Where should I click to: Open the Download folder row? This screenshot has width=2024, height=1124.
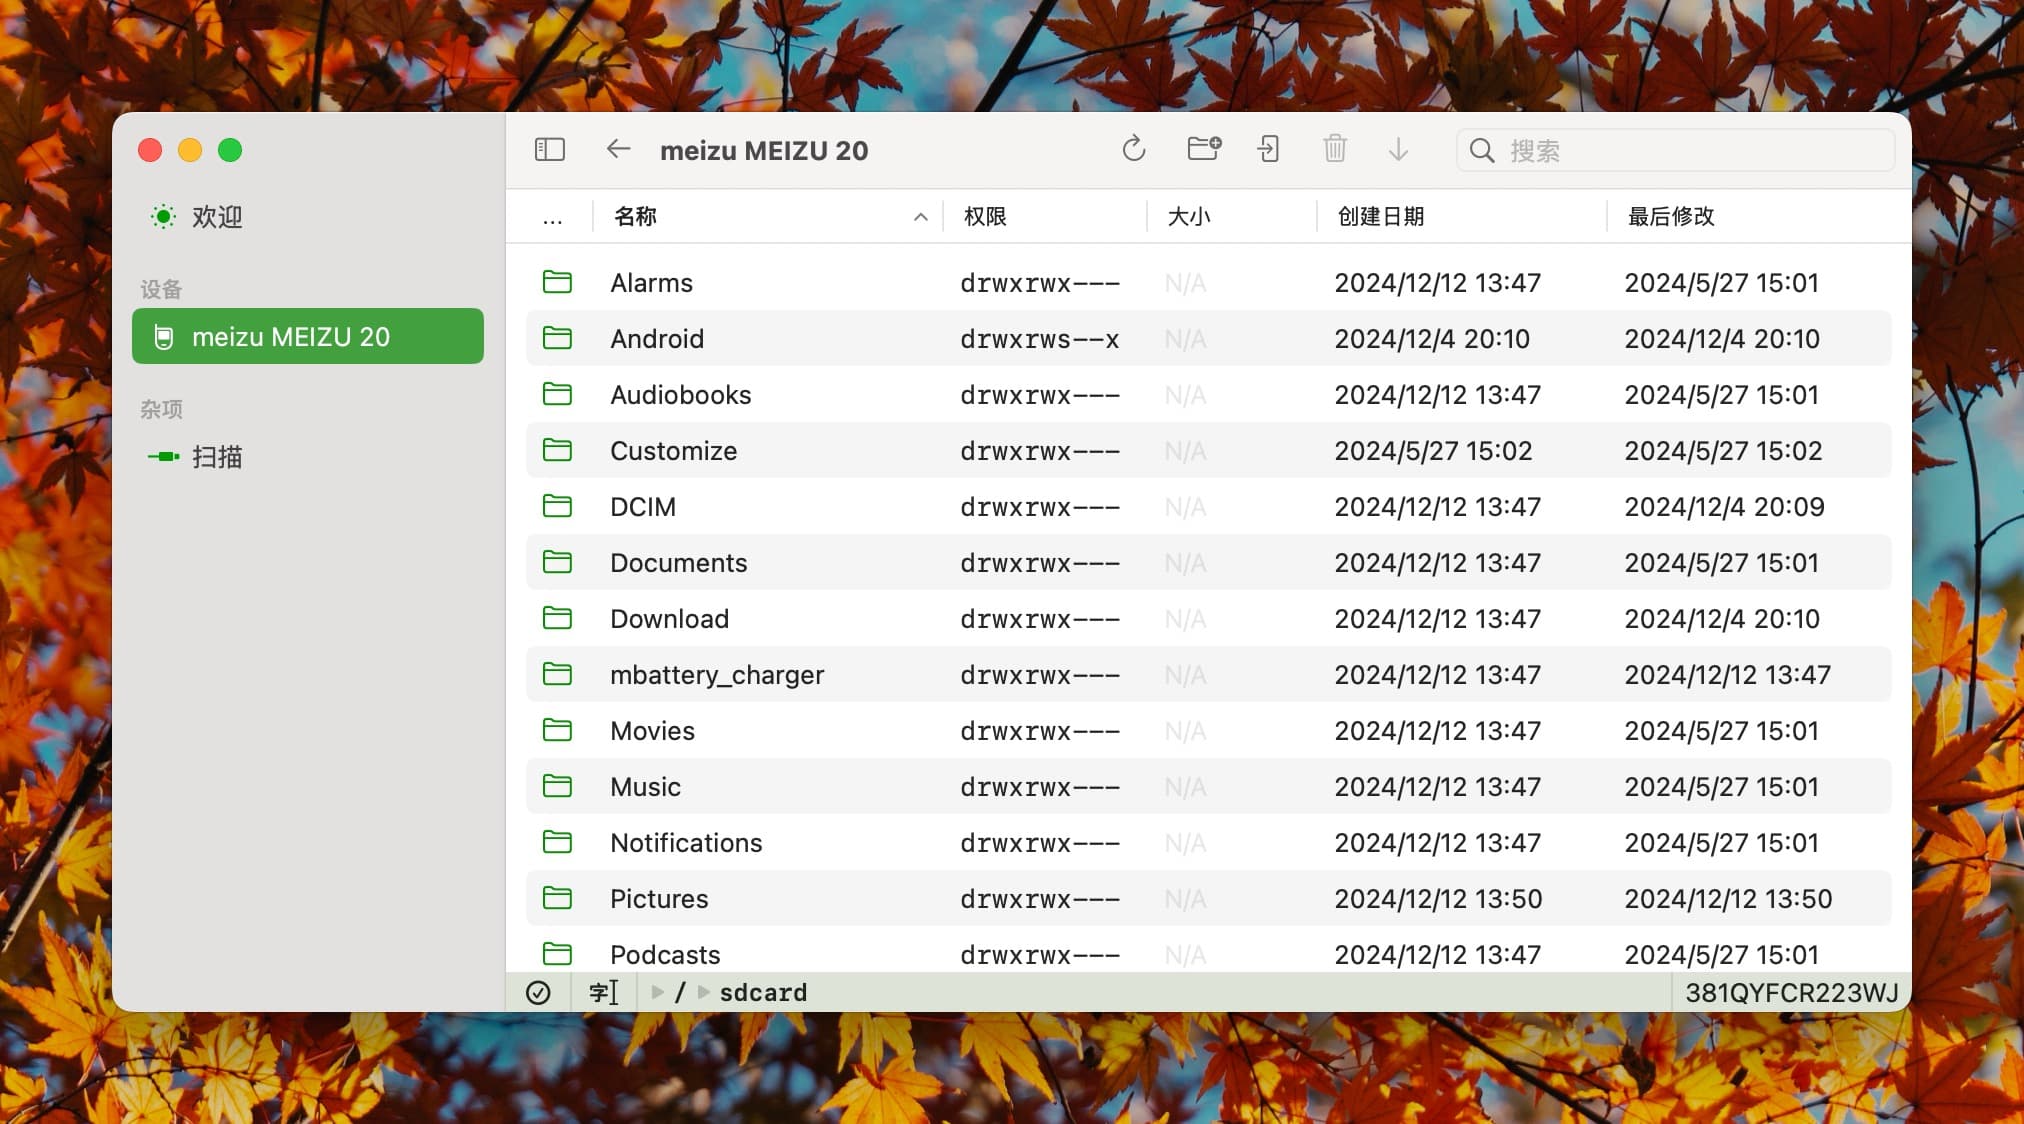click(x=668, y=618)
